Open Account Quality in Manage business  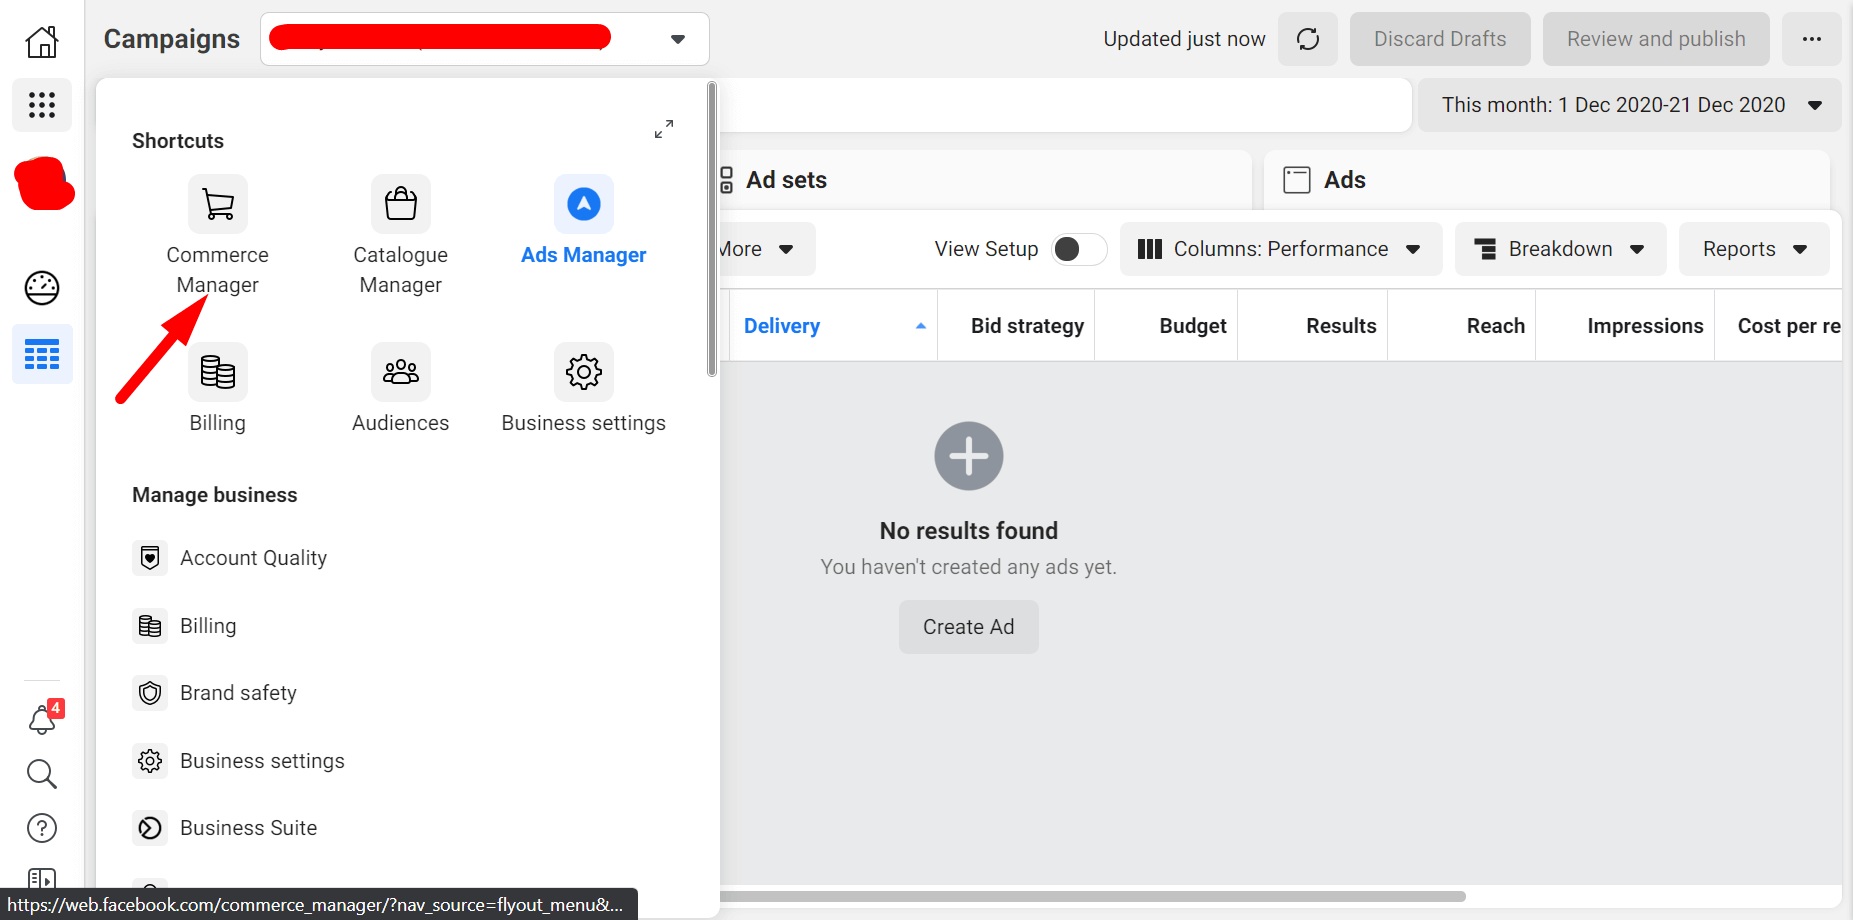coord(253,558)
